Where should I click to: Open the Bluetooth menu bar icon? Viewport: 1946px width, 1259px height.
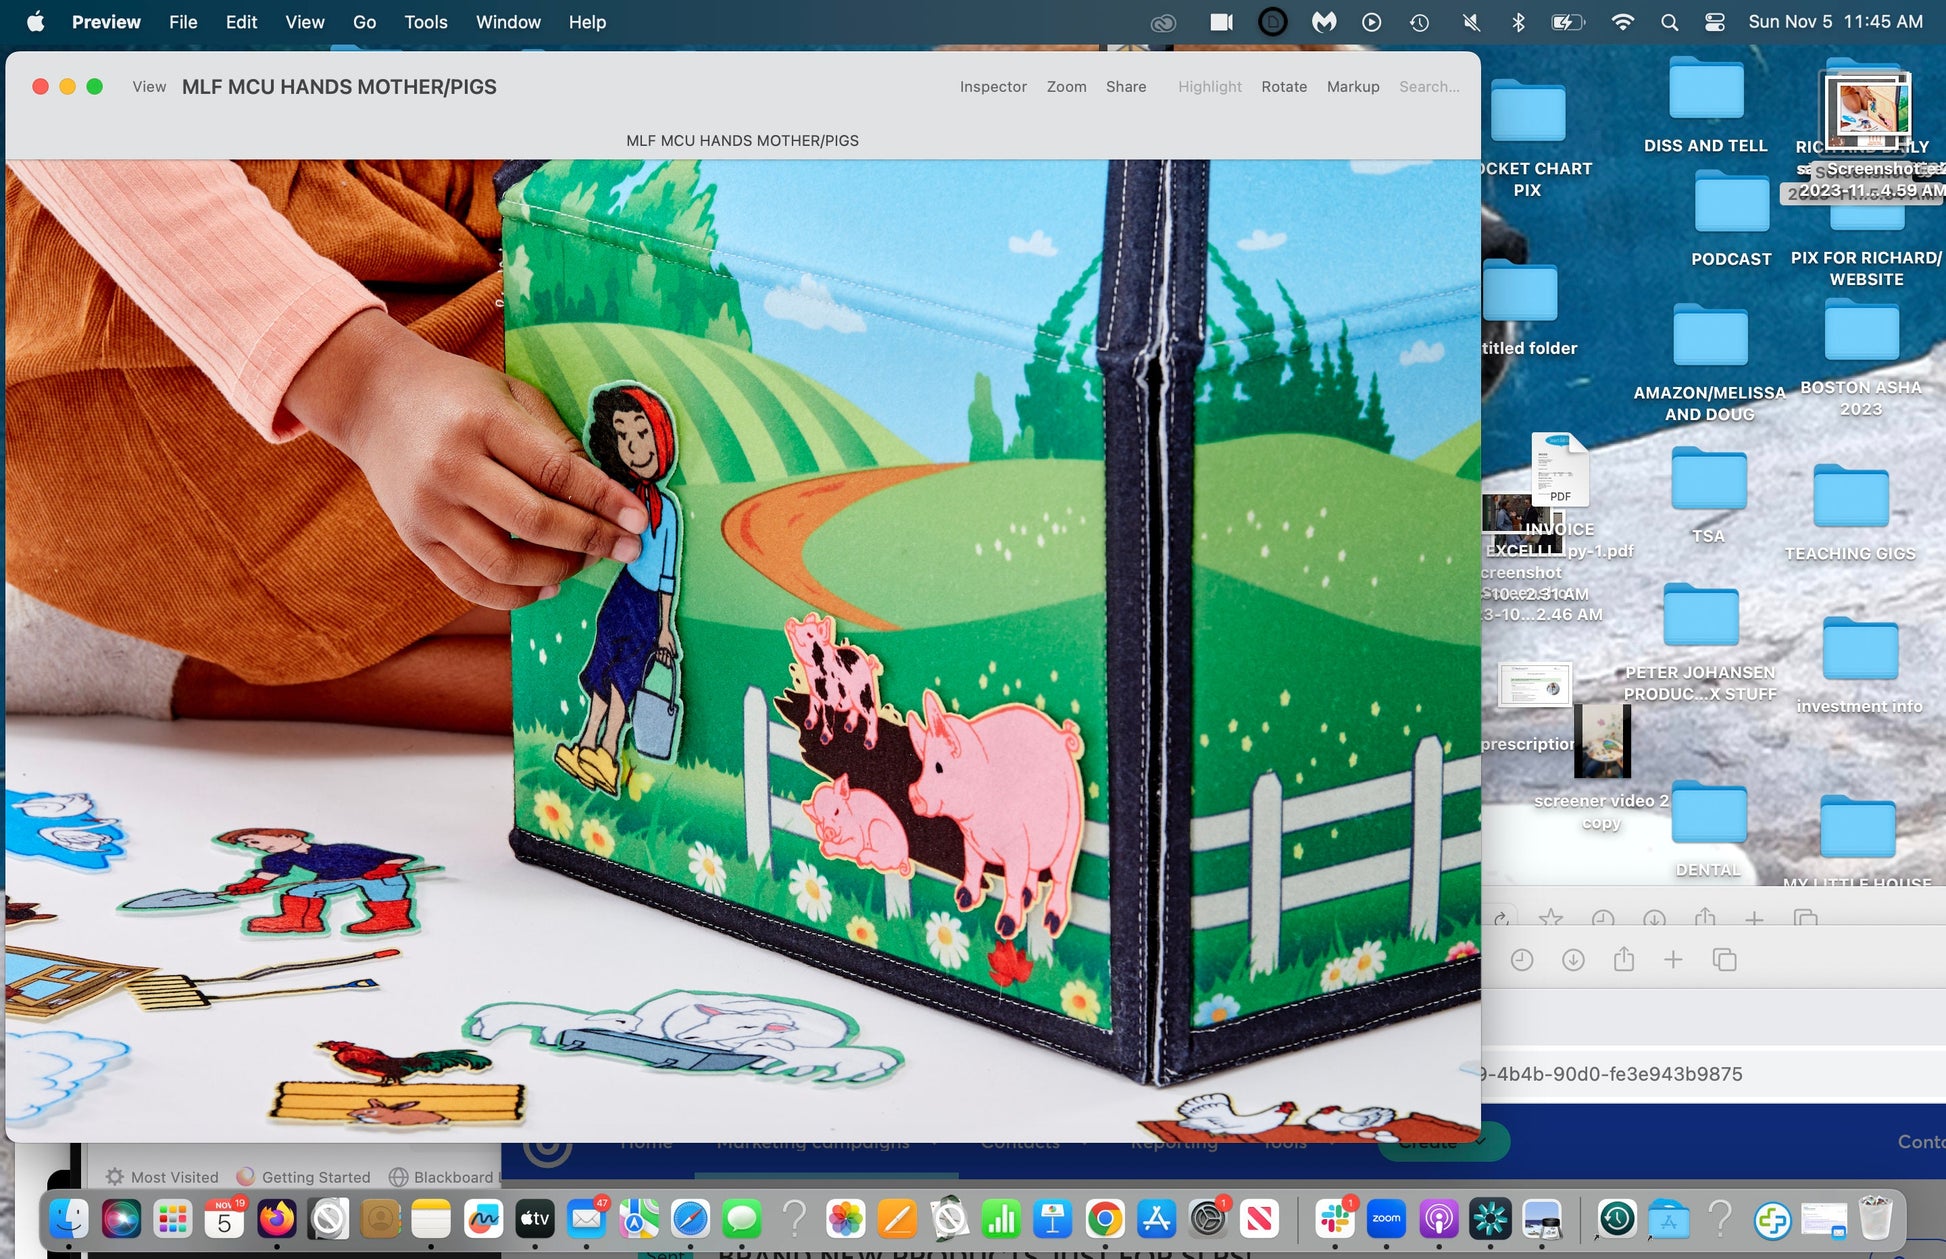coord(1517,22)
